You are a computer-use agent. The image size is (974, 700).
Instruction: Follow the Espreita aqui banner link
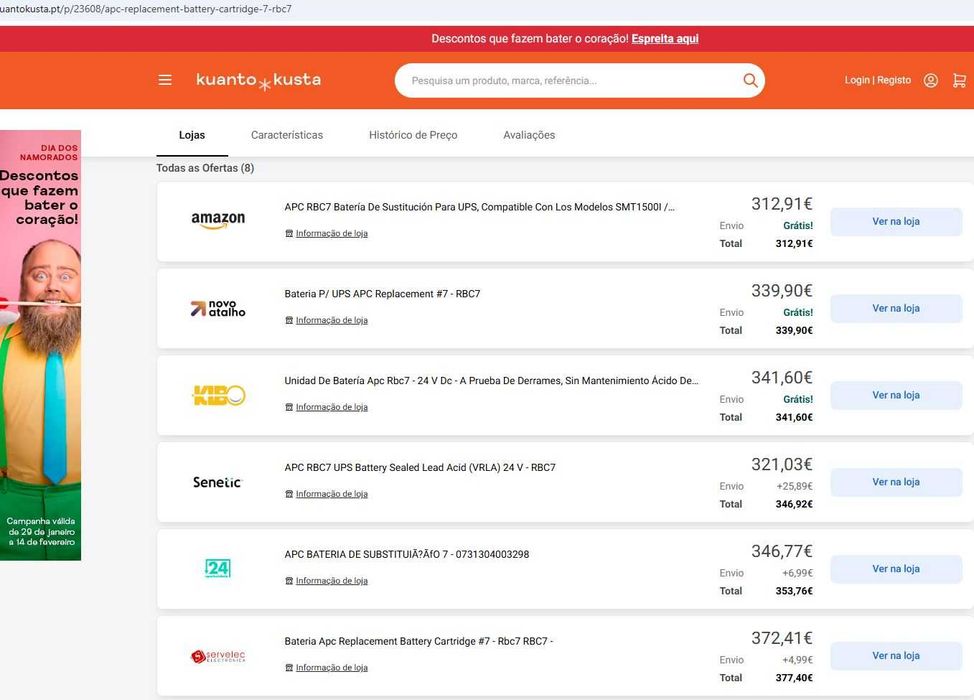tap(665, 39)
